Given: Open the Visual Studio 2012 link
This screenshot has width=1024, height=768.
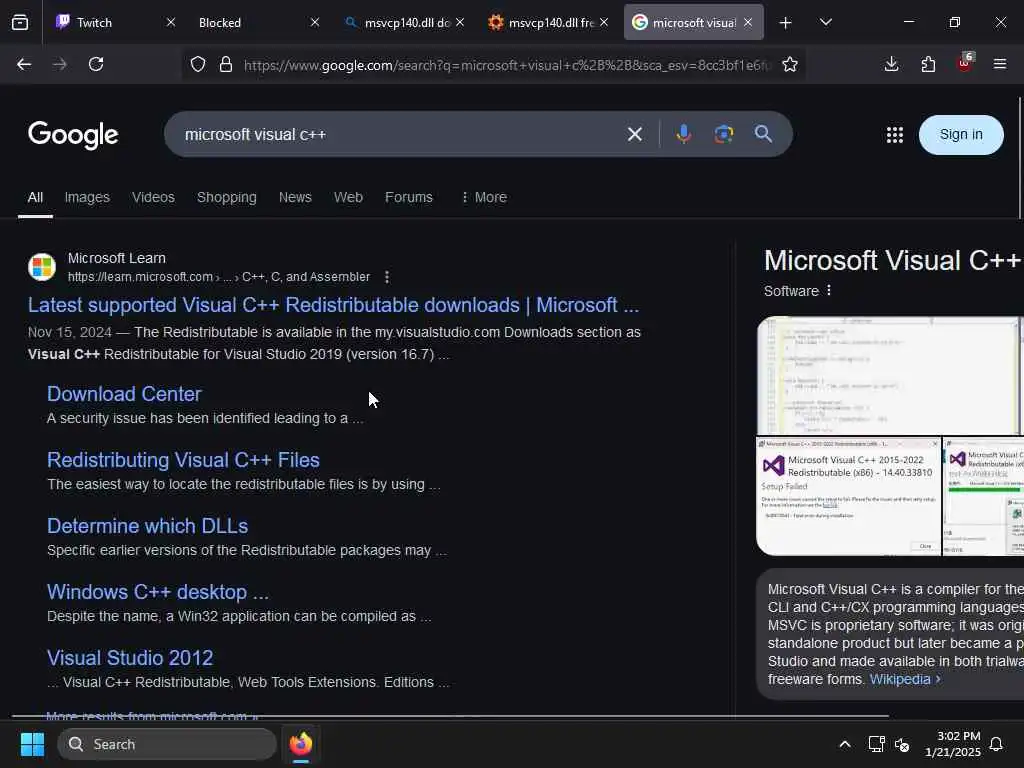Looking at the screenshot, I should [x=130, y=658].
